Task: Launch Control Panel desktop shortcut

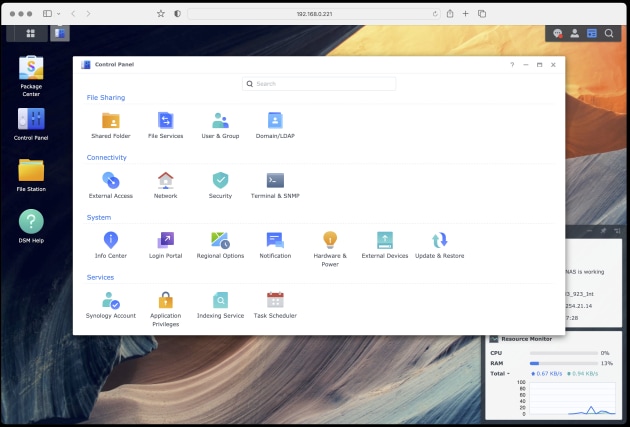Action: pyautogui.click(x=31, y=124)
